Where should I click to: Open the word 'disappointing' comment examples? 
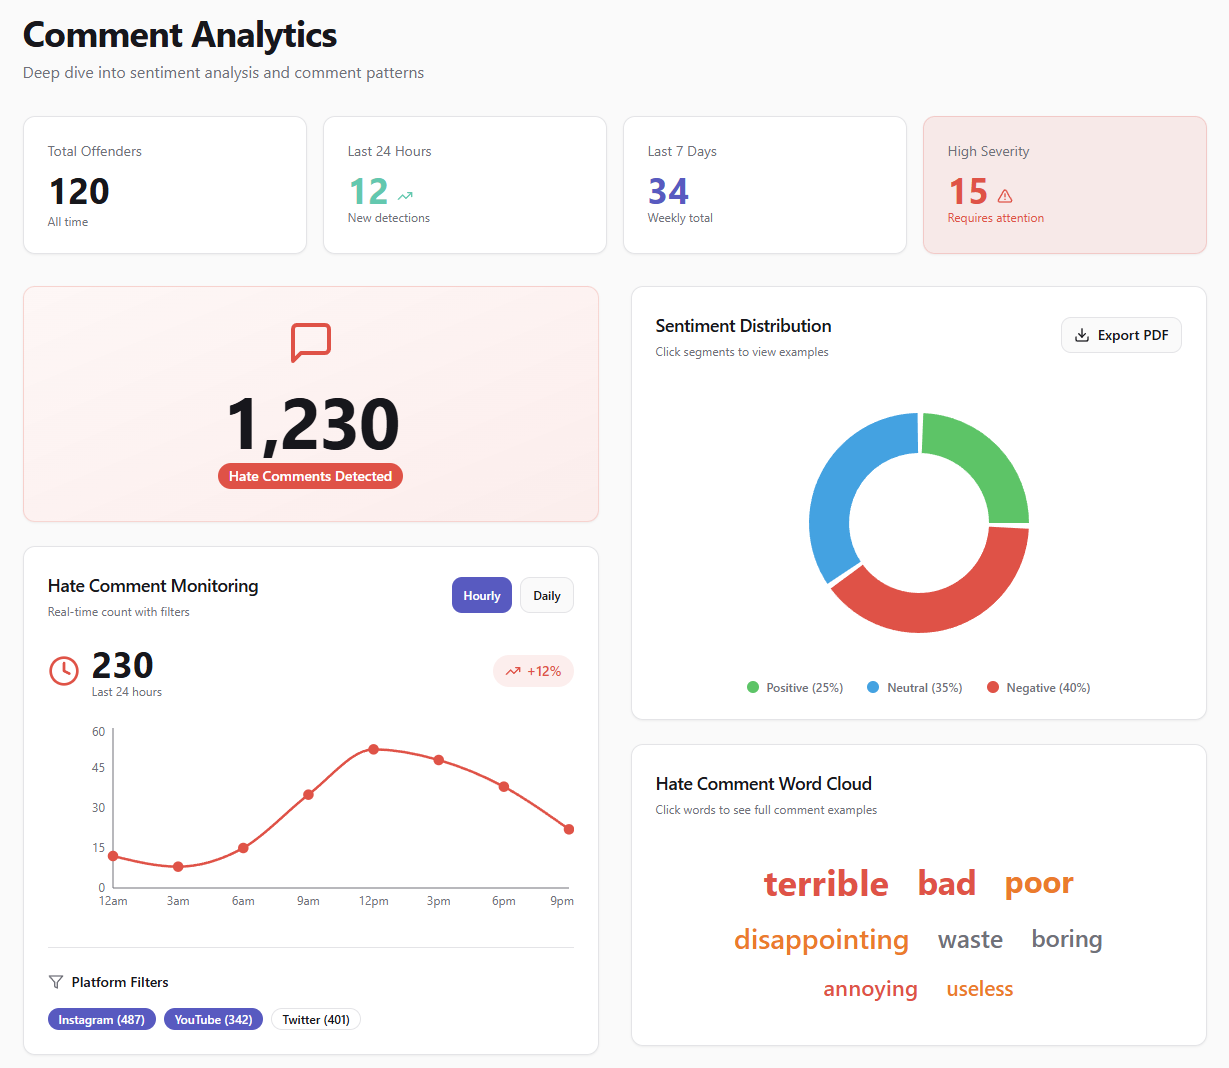(x=821, y=940)
